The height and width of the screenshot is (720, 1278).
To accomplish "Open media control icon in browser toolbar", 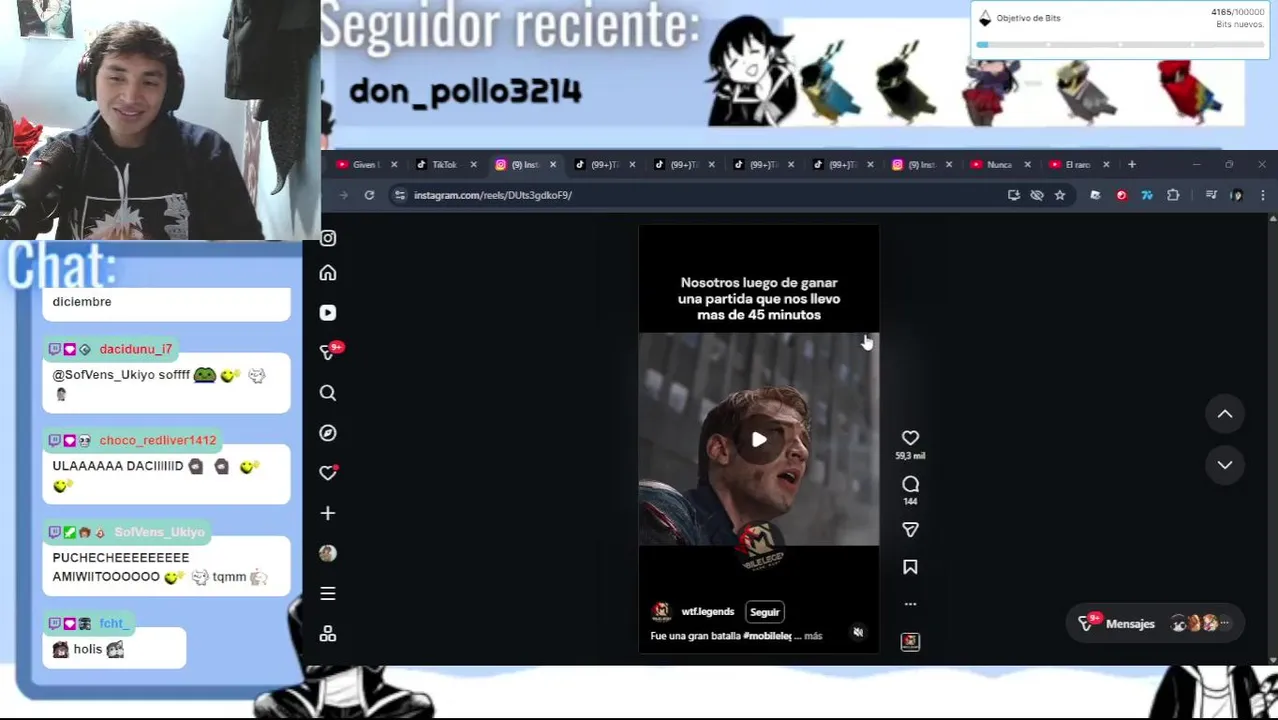I will (1211, 195).
